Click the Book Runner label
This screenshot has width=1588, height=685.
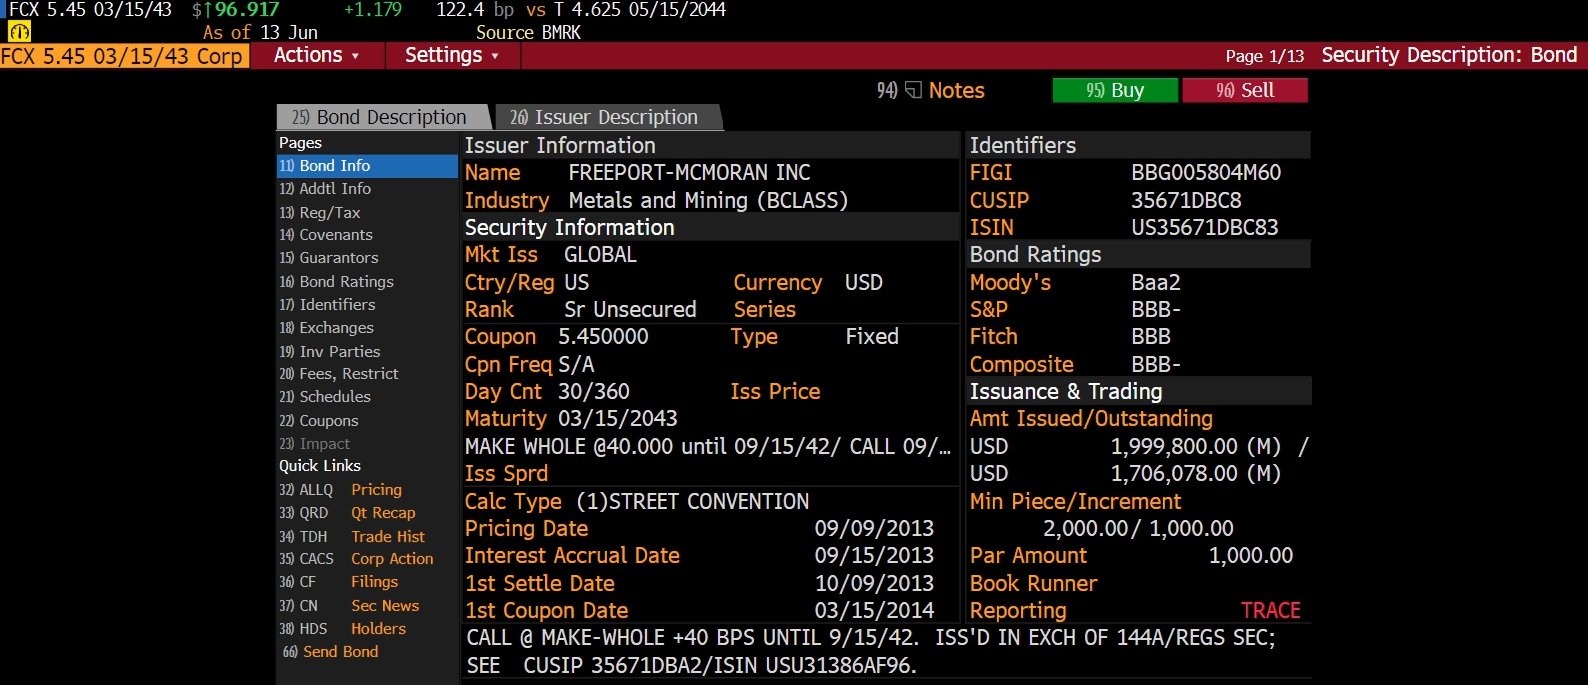click(x=1033, y=584)
